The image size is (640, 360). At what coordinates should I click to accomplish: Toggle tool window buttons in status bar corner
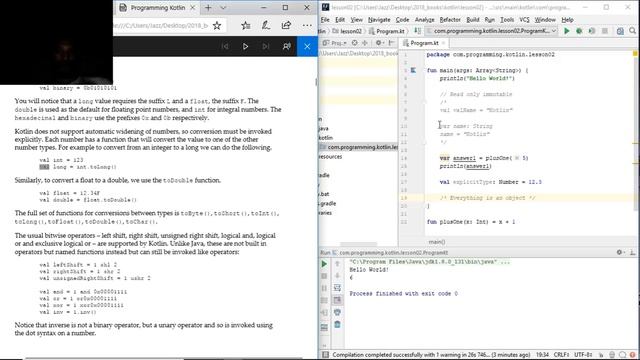click(325, 355)
